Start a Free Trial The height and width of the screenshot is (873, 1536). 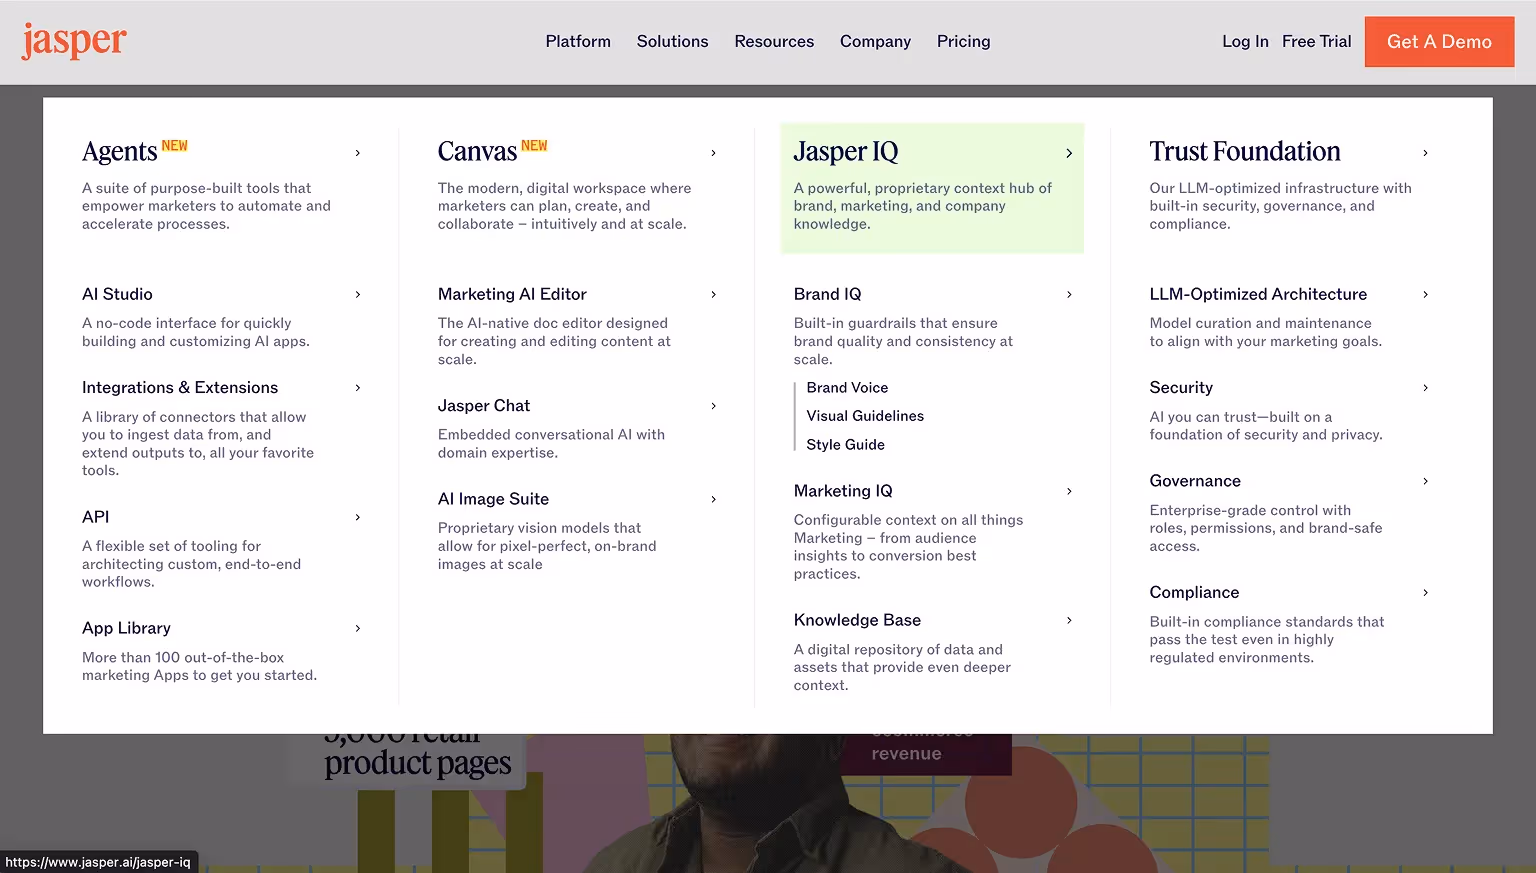[1316, 41]
